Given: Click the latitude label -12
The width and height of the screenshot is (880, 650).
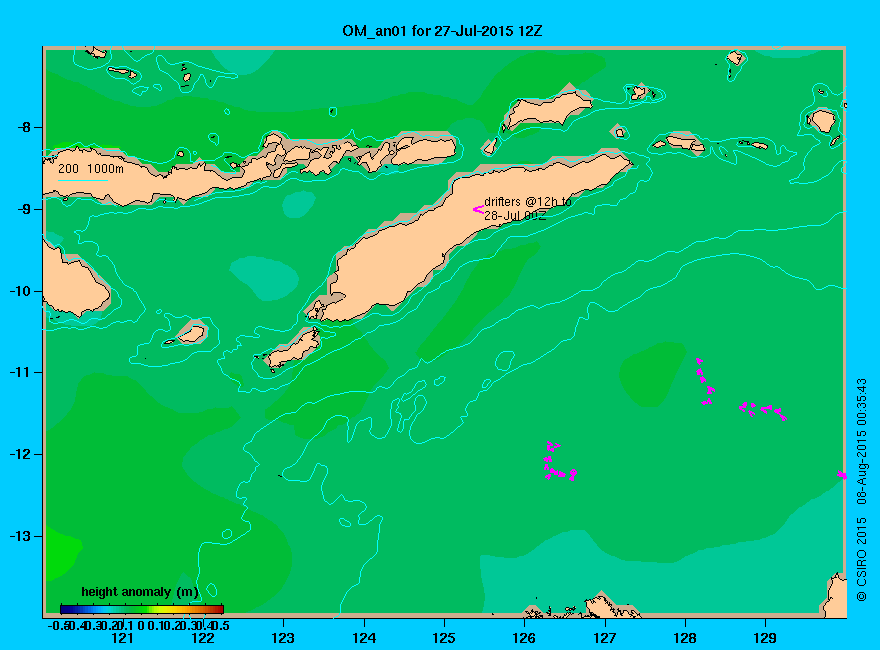Looking at the screenshot, I should 20,454.
